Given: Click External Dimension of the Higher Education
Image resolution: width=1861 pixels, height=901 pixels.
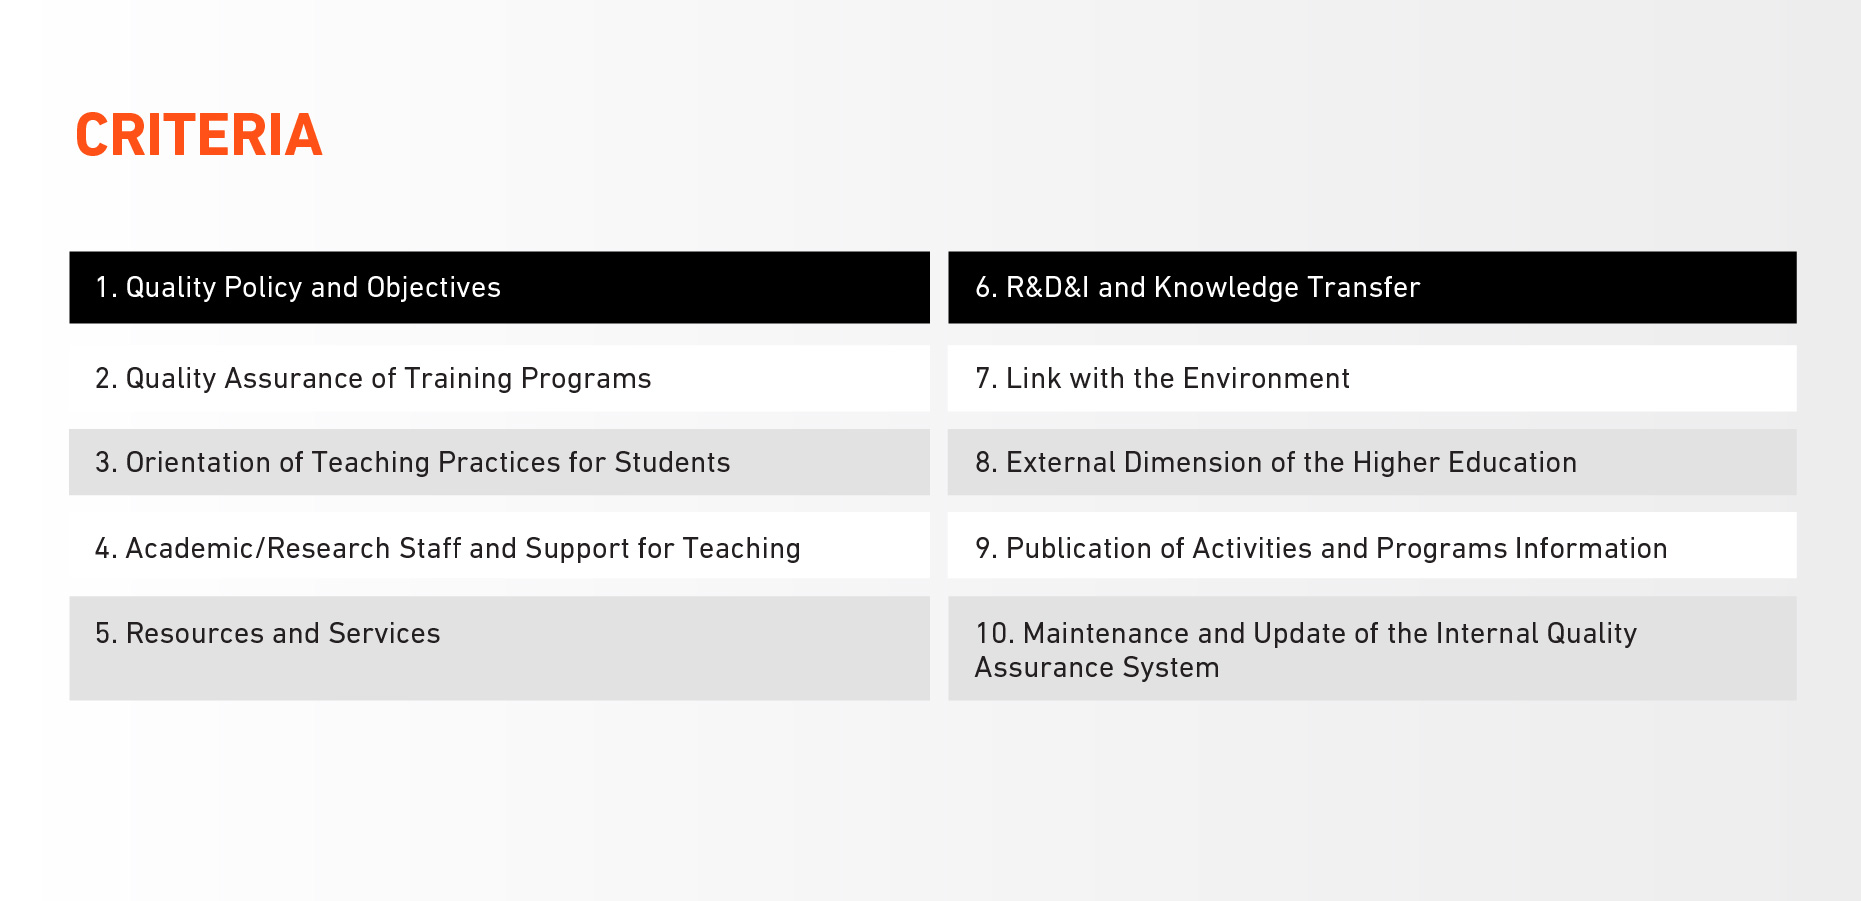Looking at the screenshot, I should [x=1371, y=463].
